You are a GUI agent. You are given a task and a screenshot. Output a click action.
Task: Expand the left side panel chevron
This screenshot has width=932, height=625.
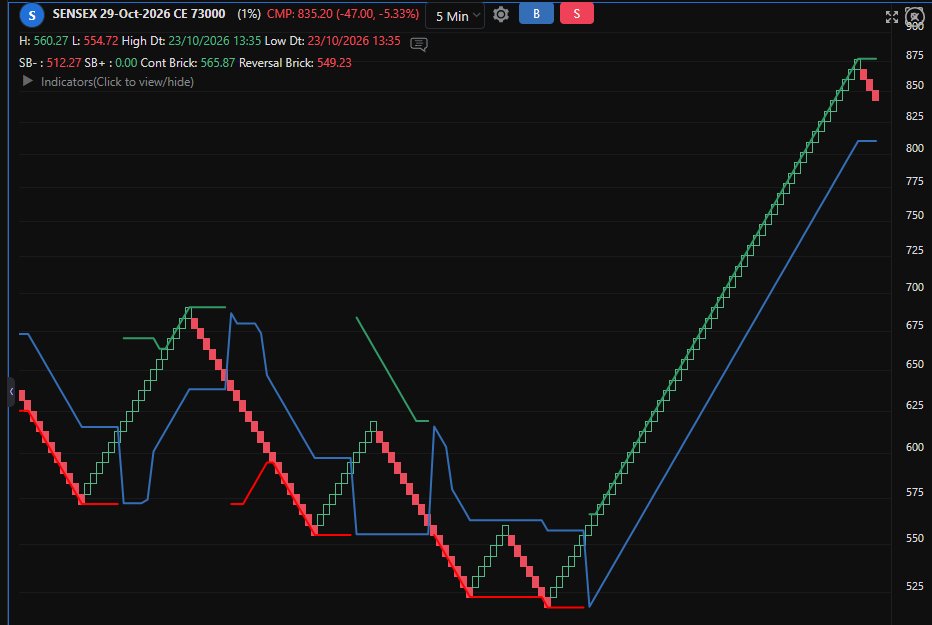pyautogui.click(x=11, y=392)
